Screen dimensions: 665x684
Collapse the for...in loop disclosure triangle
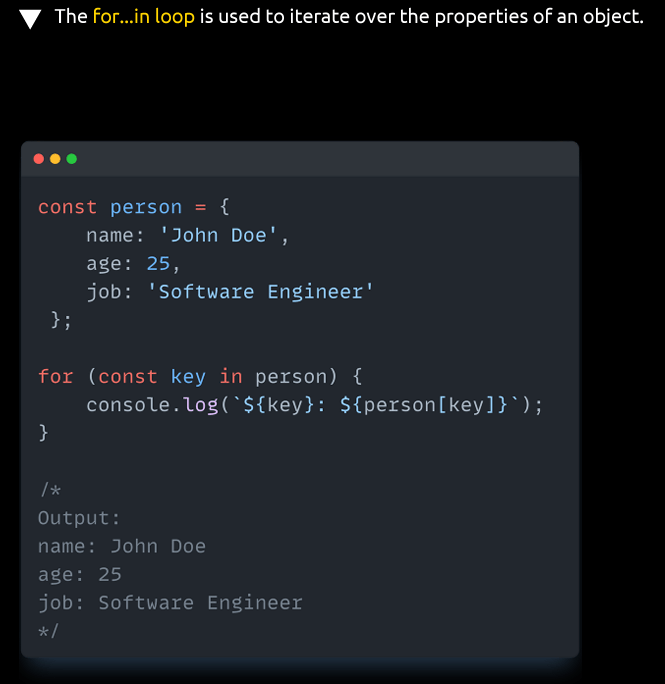pos(31,19)
